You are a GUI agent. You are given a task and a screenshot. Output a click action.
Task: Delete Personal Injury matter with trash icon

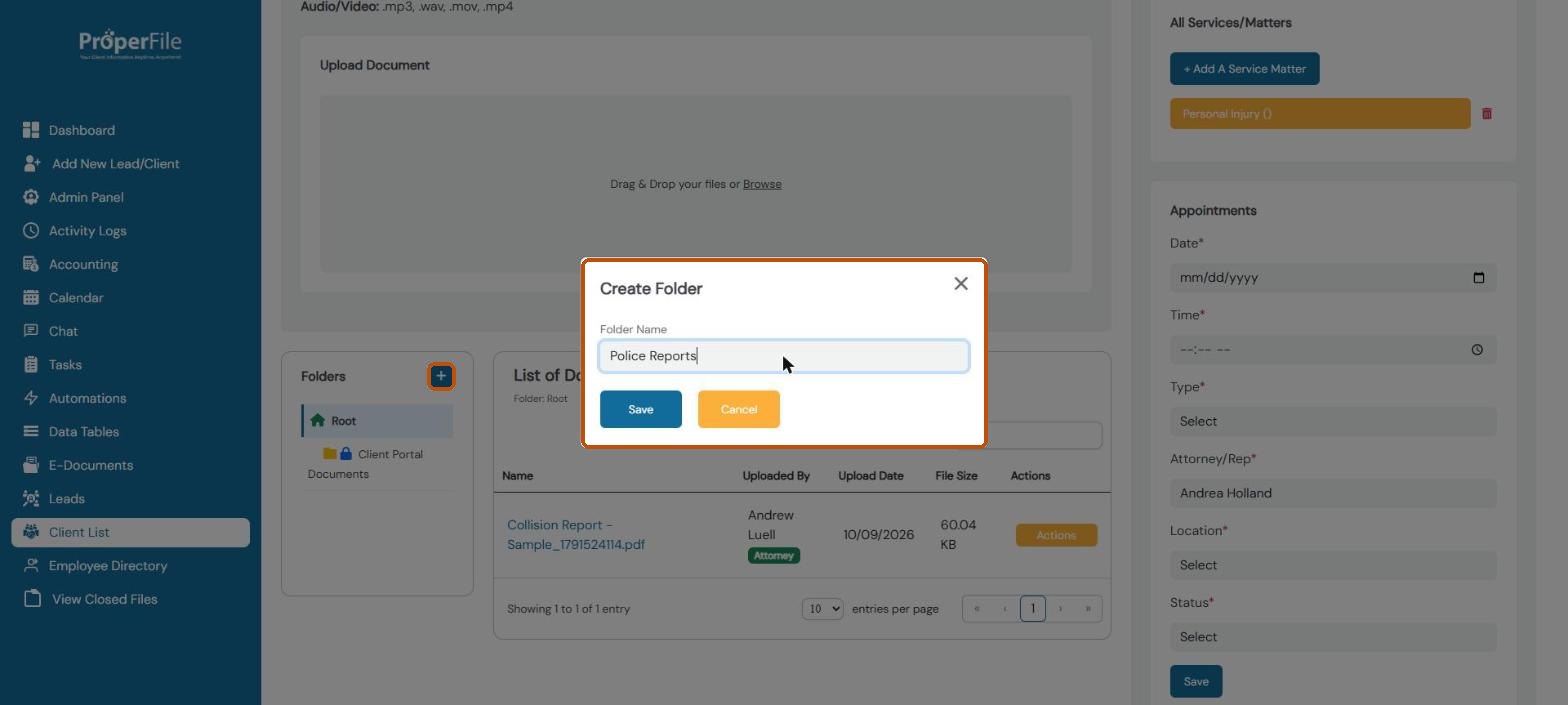tap(1486, 114)
